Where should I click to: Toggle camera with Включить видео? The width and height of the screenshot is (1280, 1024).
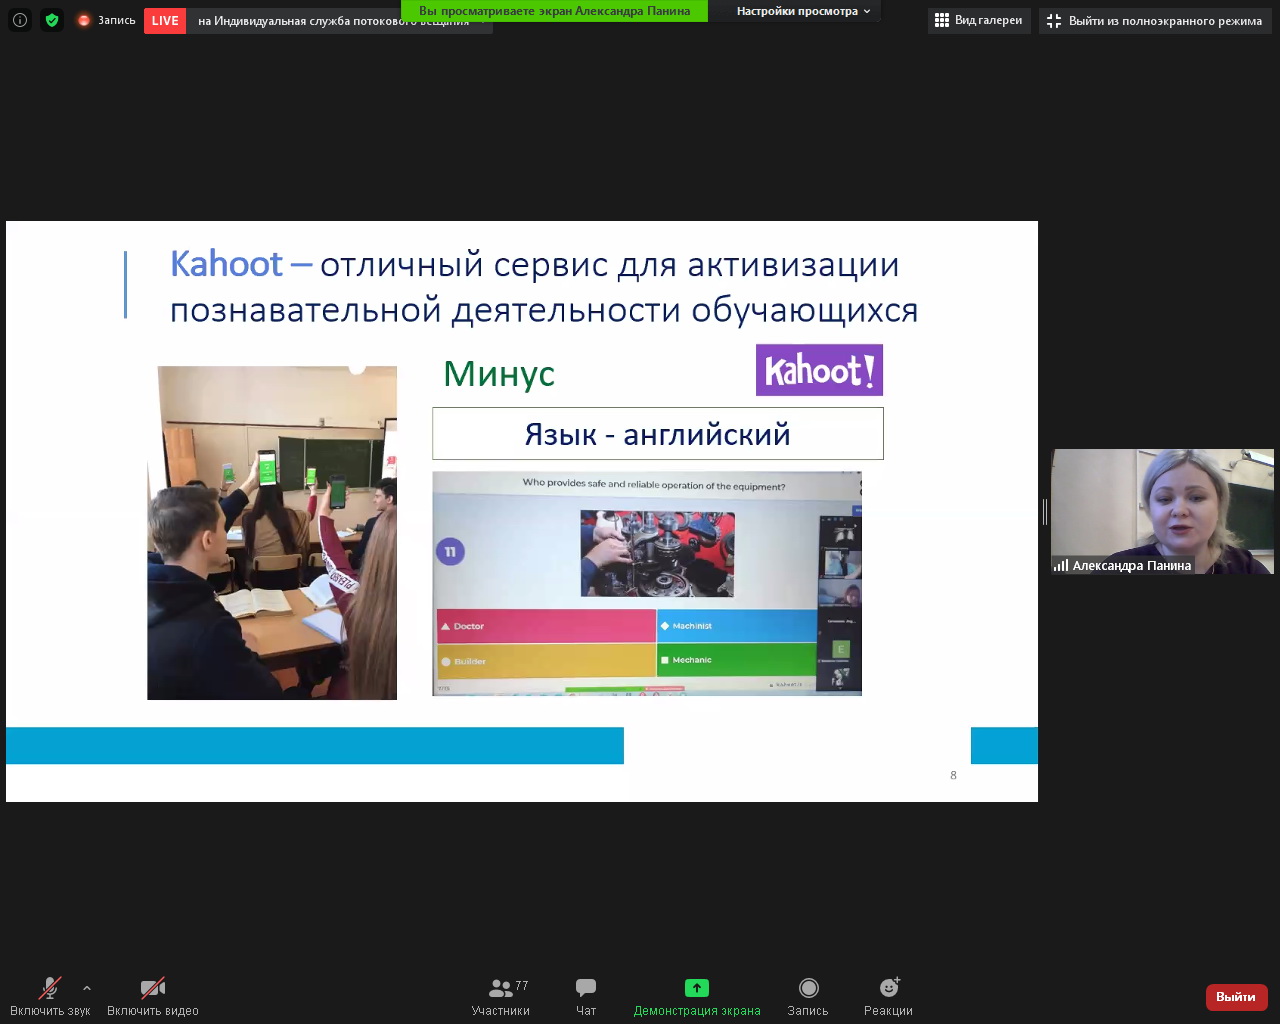[153, 996]
